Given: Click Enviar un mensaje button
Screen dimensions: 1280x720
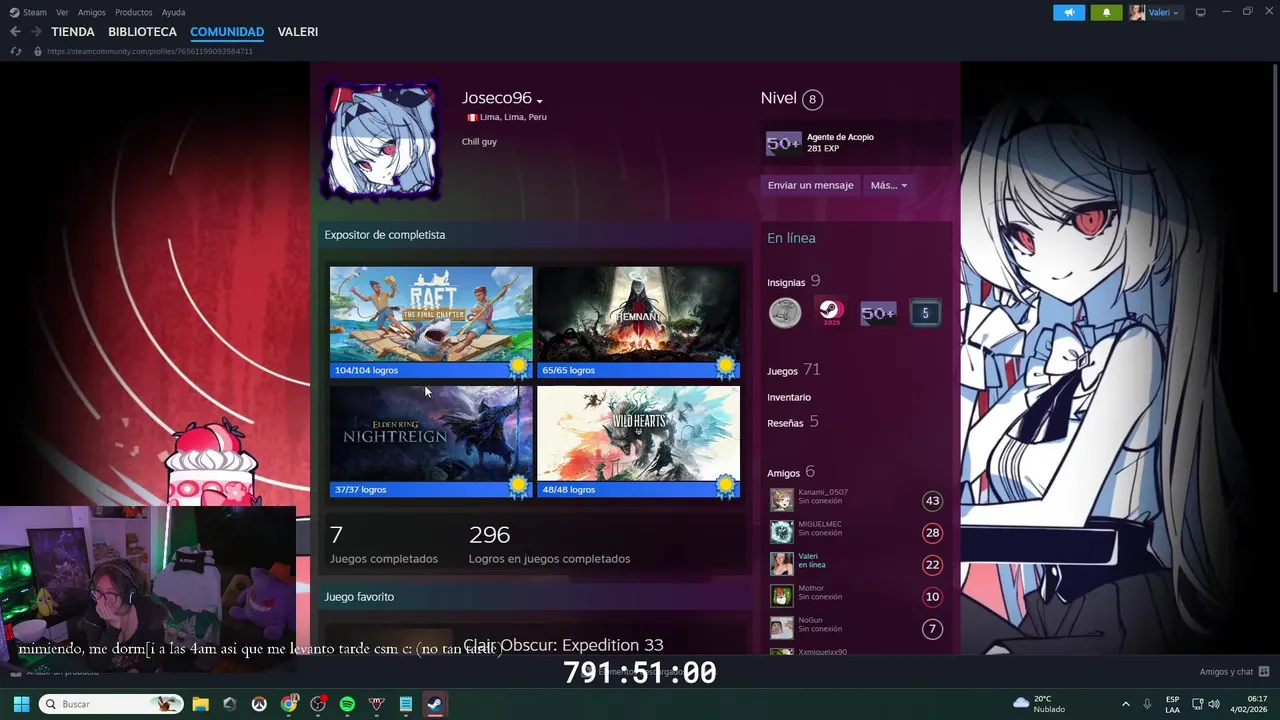Looking at the screenshot, I should click(x=810, y=185).
